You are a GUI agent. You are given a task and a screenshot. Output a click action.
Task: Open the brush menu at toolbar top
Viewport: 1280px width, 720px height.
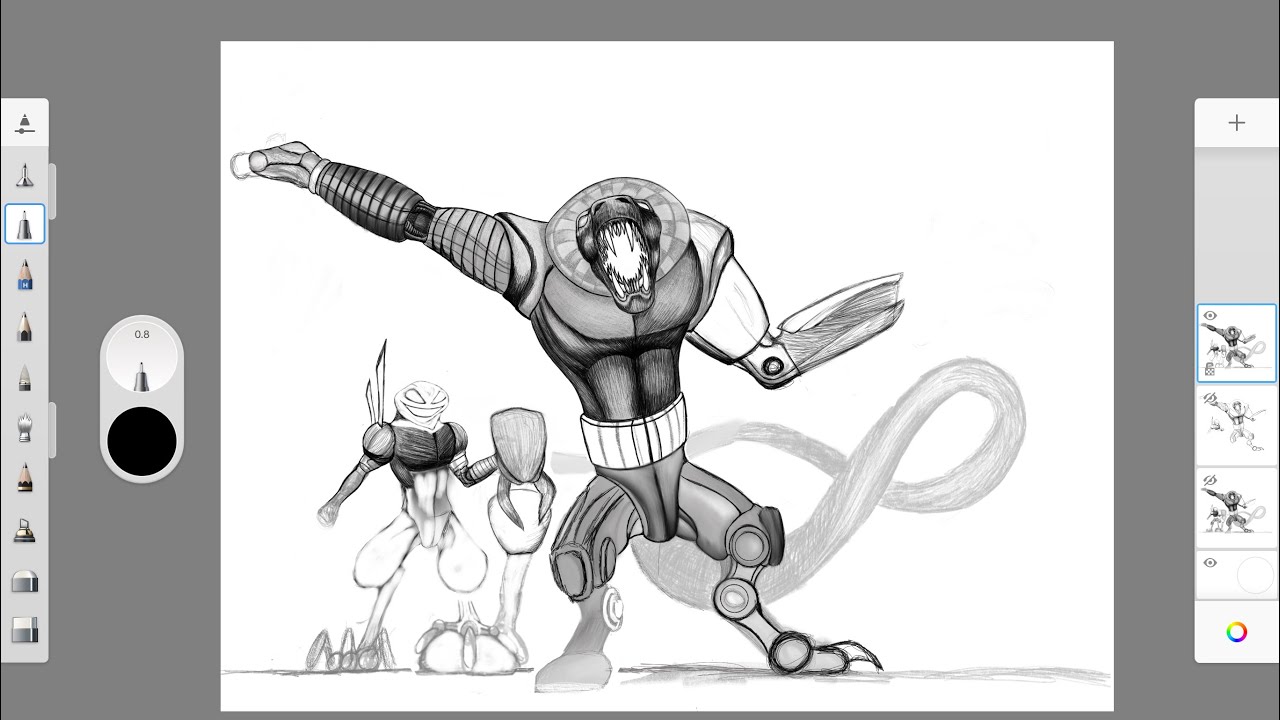[x=25, y=122]
